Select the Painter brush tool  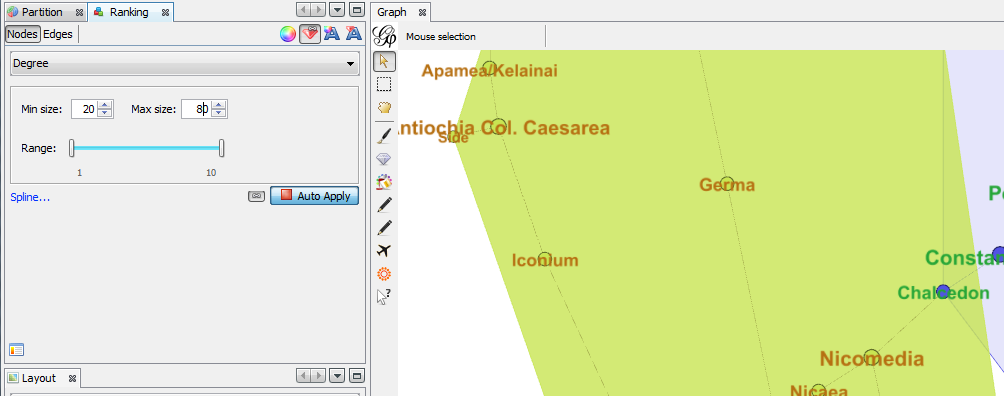click(x=384, y=136)
